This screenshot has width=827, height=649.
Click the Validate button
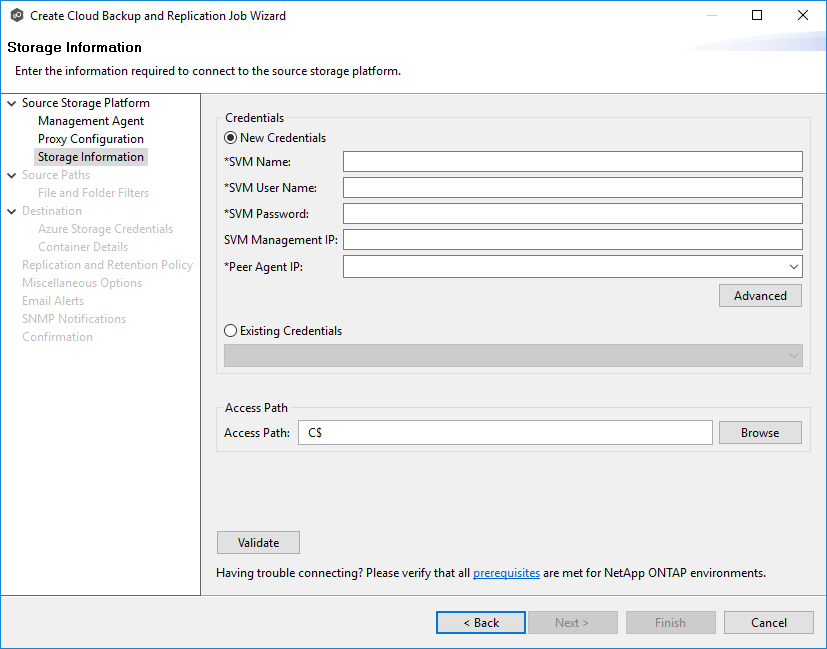[x=258, y=543]
